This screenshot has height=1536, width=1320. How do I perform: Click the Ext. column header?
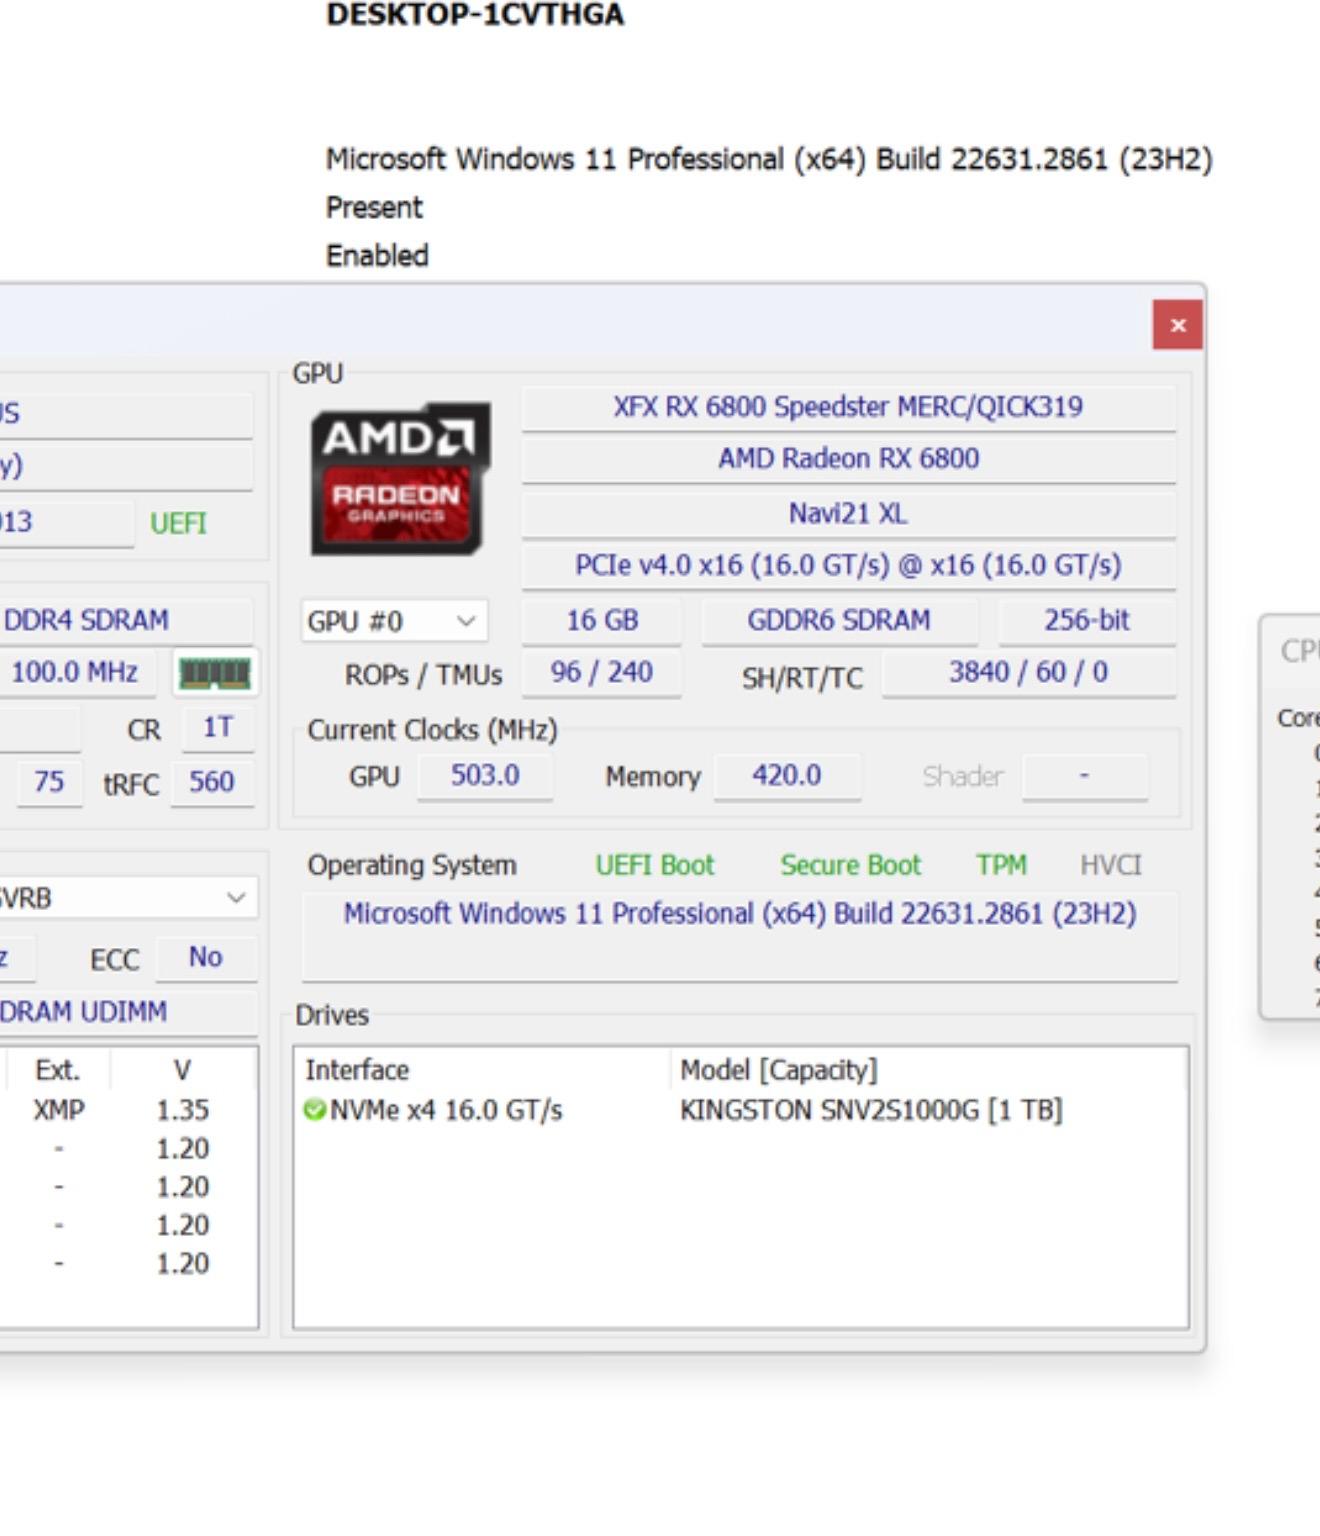pyautogui.click(x=58, y=1070)
